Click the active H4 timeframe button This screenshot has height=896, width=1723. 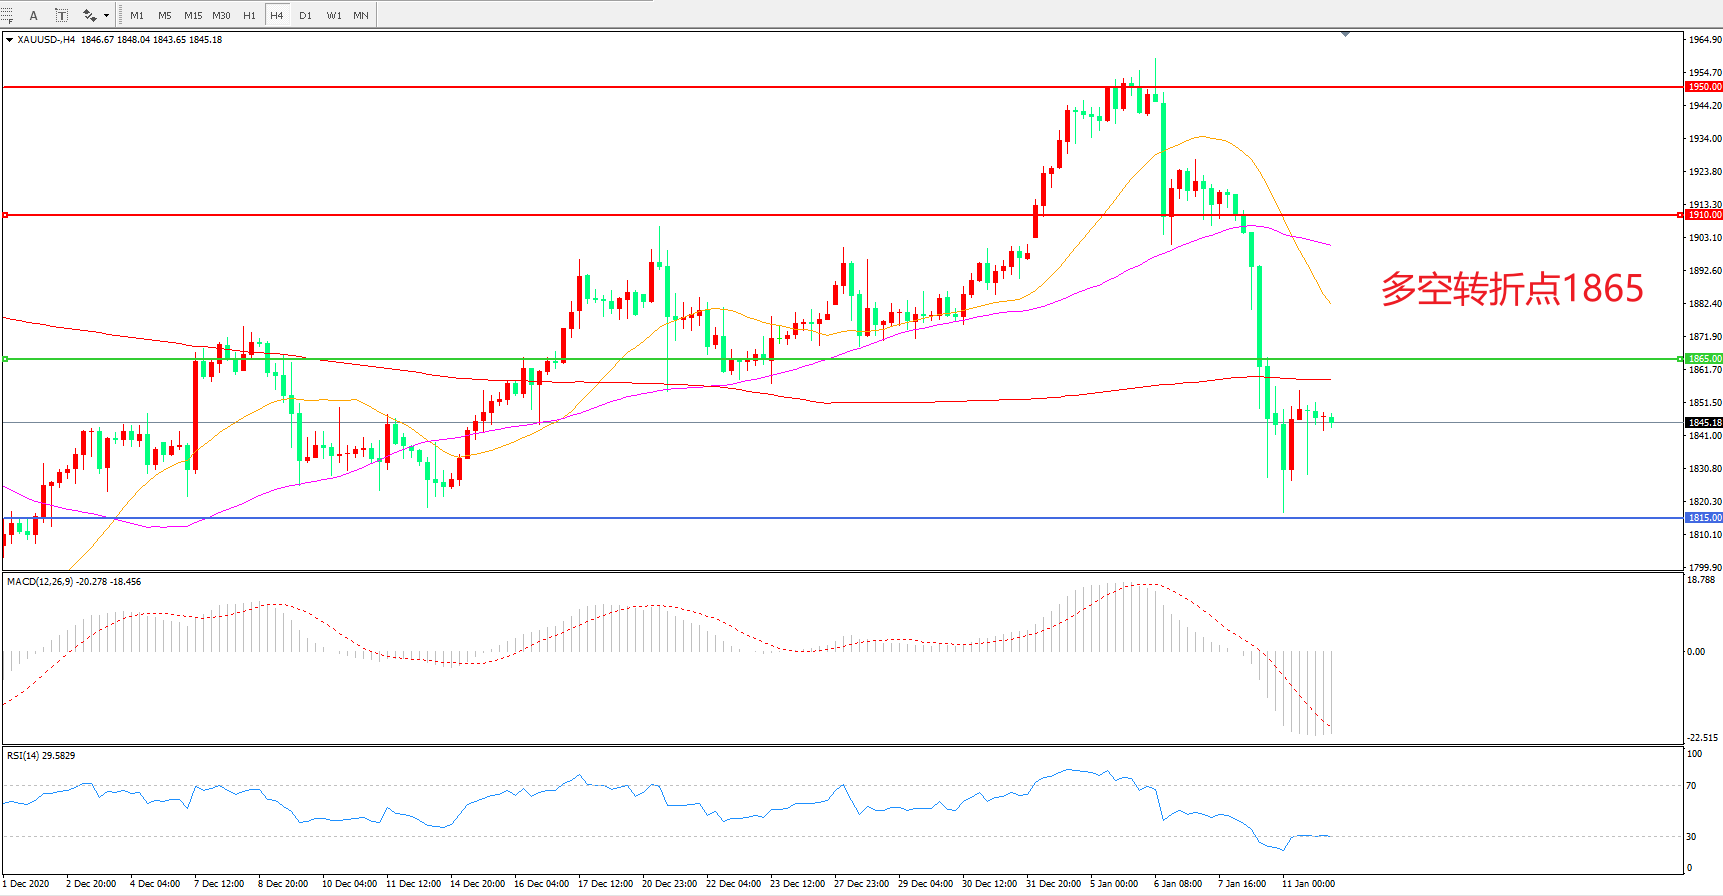pos(277,15)
